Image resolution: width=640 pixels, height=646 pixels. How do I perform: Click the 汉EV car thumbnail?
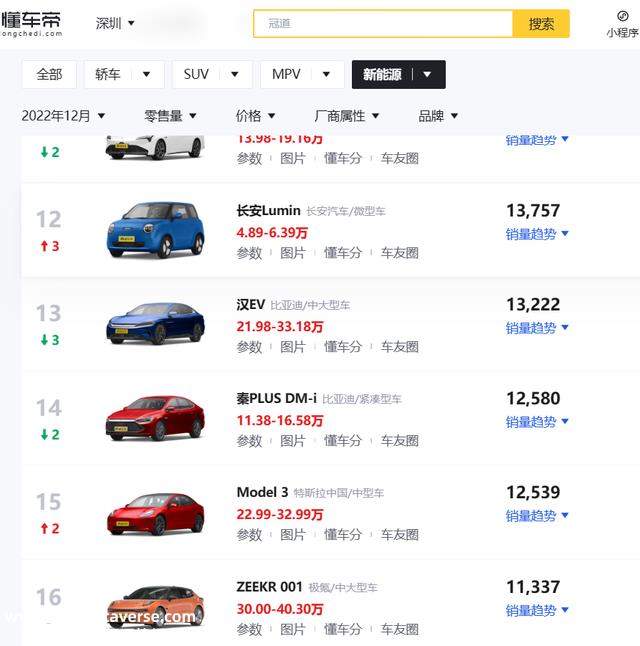pyautogui.click(x=155, y=323)
